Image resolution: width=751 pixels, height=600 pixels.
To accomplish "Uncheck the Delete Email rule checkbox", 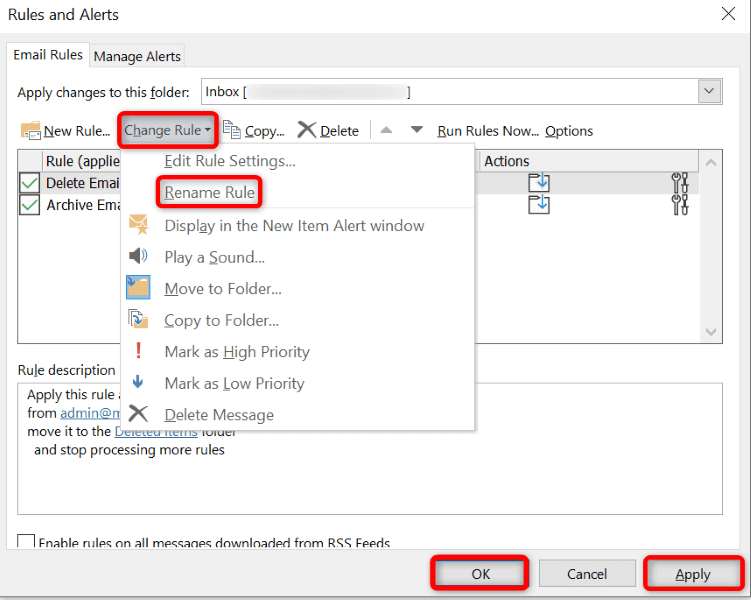I will 30,183.
